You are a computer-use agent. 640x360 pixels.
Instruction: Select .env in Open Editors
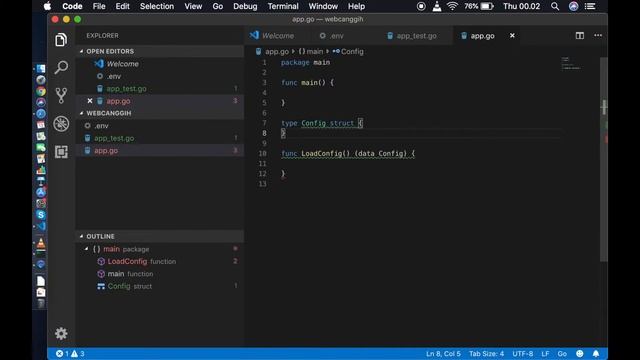[160, 76]
